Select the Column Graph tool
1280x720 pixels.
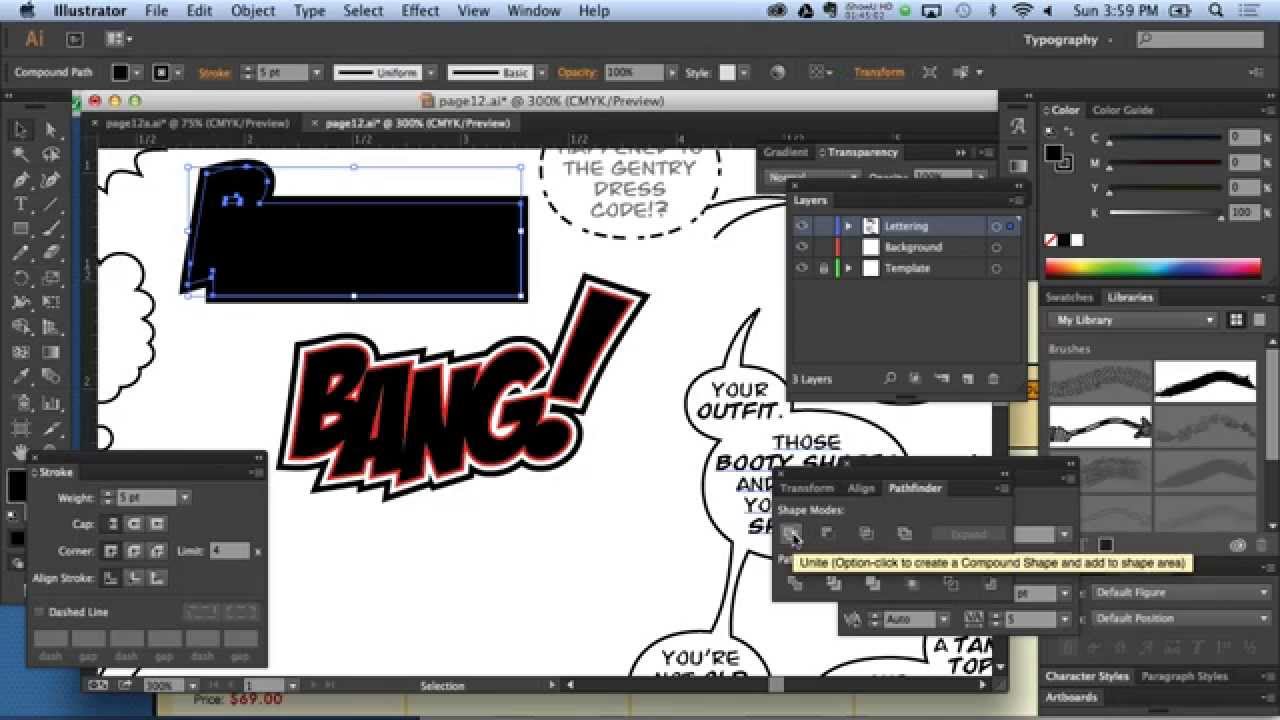click(51, 401)
